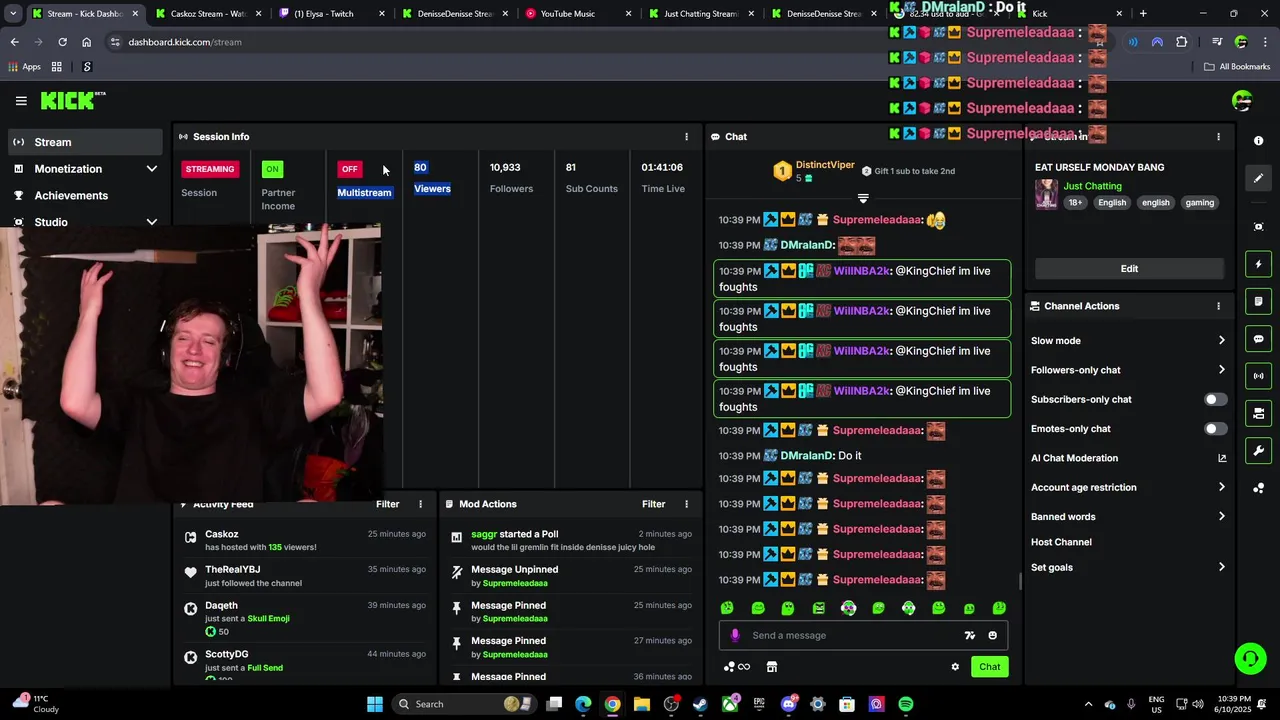Click the Just Chatting category thumbnail

click(1046, 194)
